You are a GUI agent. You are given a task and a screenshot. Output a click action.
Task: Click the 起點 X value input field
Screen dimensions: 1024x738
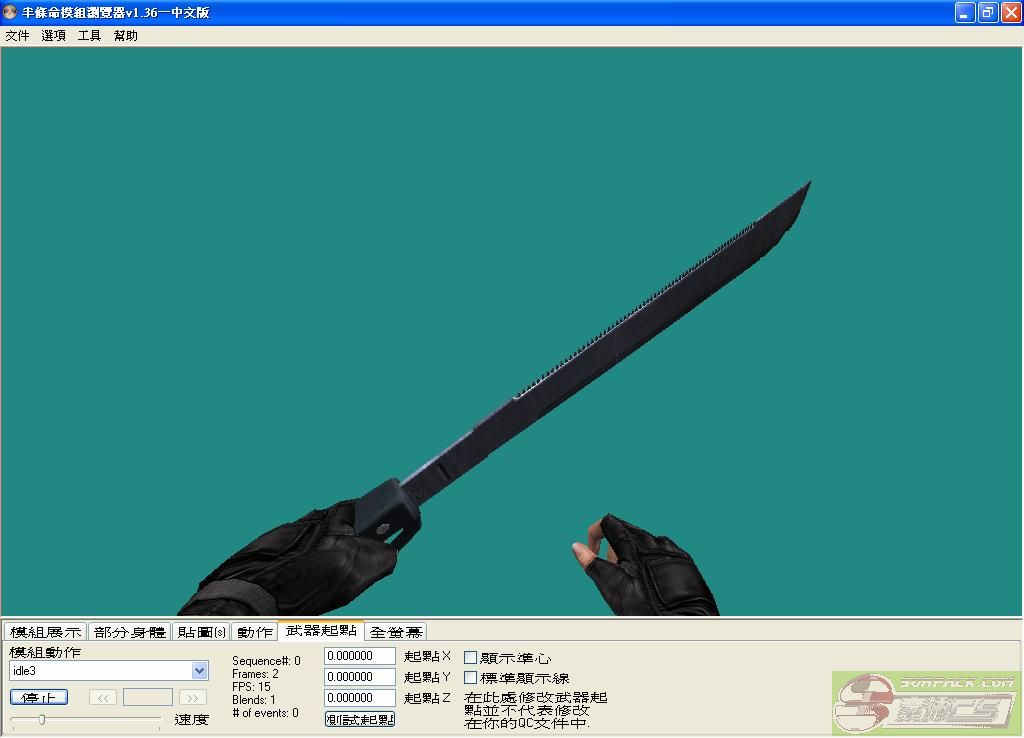(360, 656)
